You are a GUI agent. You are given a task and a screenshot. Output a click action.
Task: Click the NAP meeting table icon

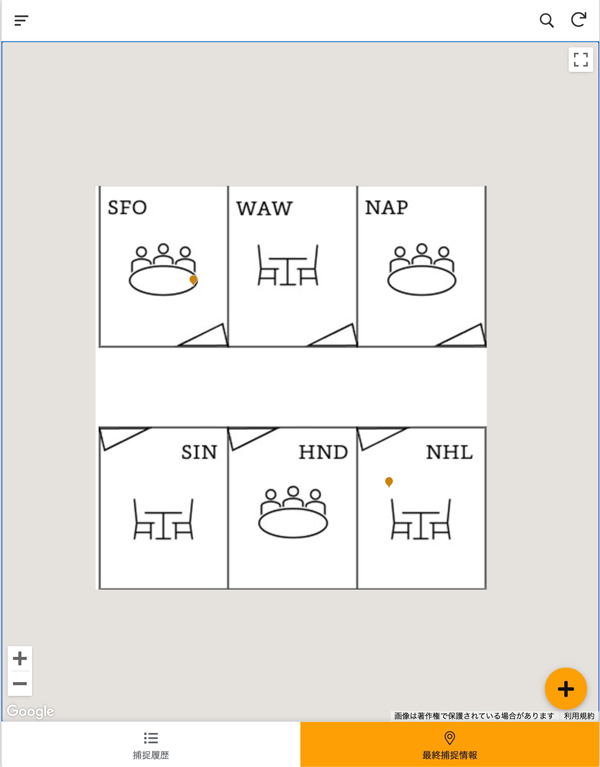[x=422, y=269]
